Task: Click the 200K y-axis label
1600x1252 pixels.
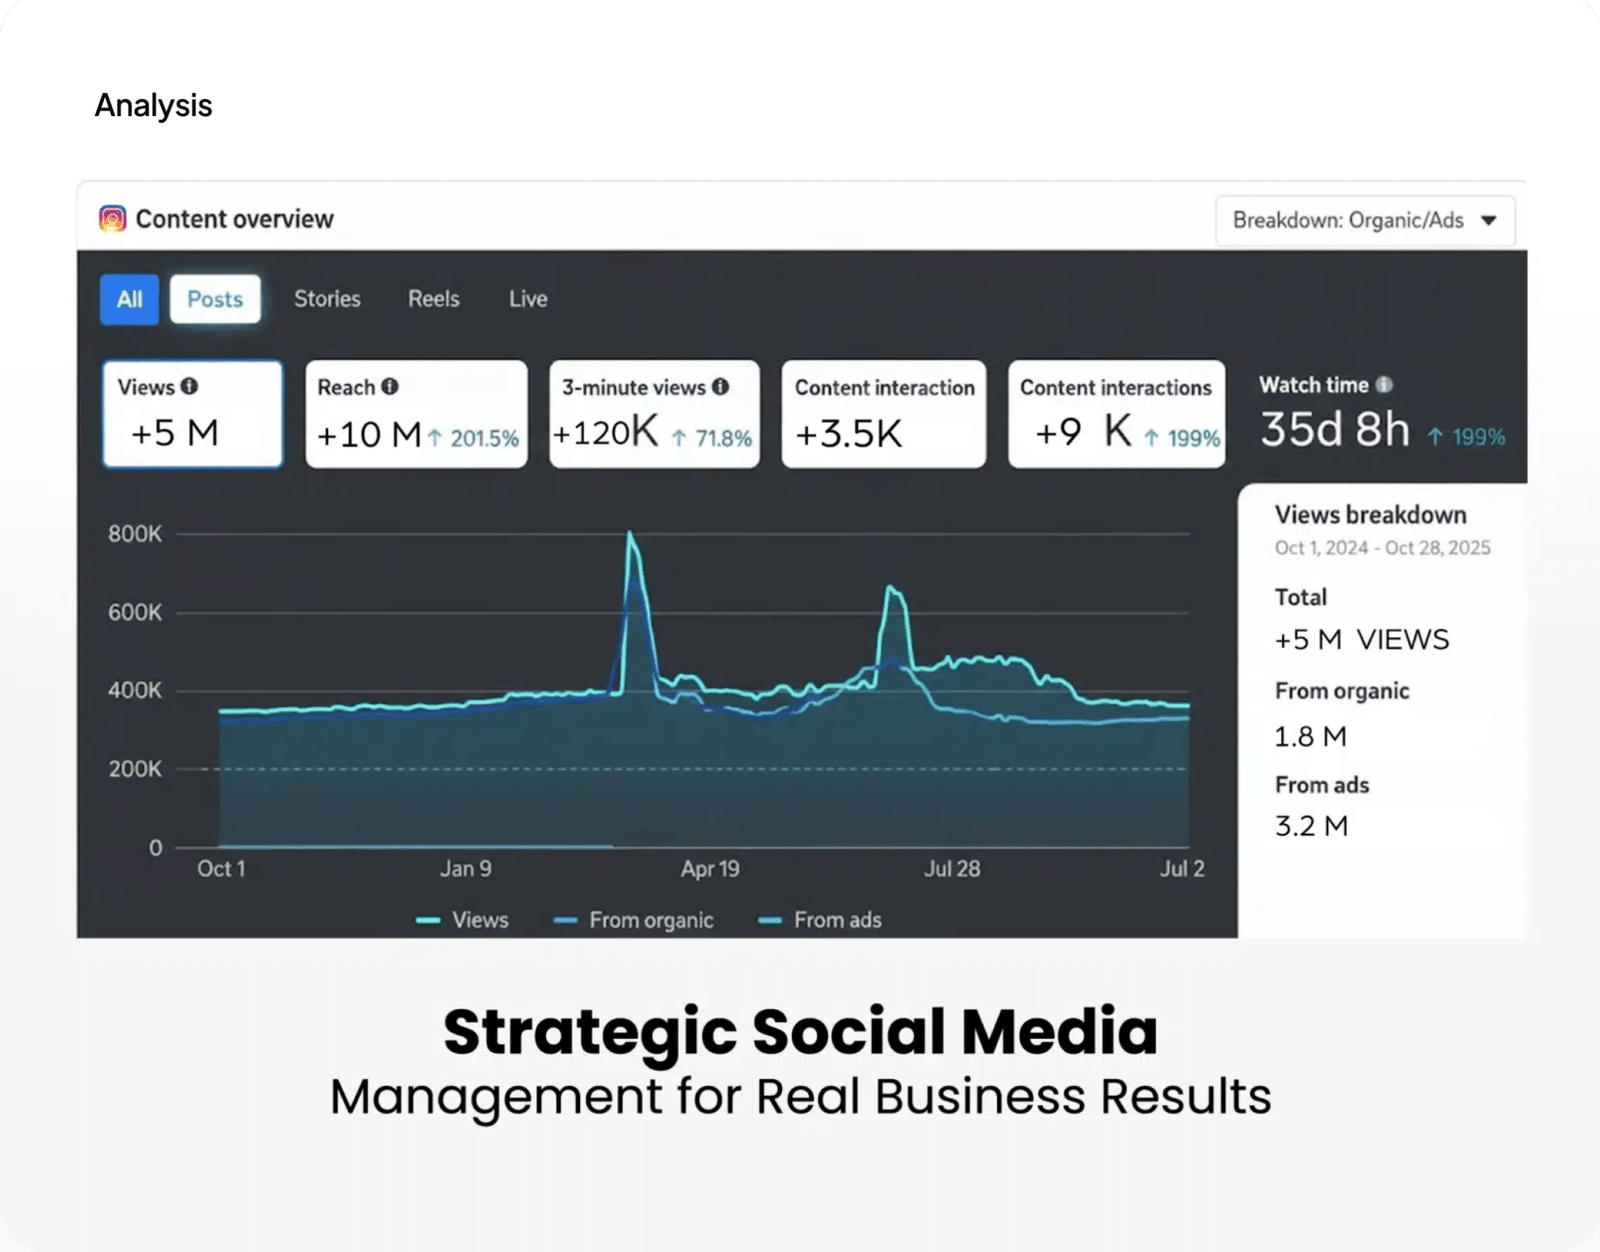Action: tap(135, 769)
